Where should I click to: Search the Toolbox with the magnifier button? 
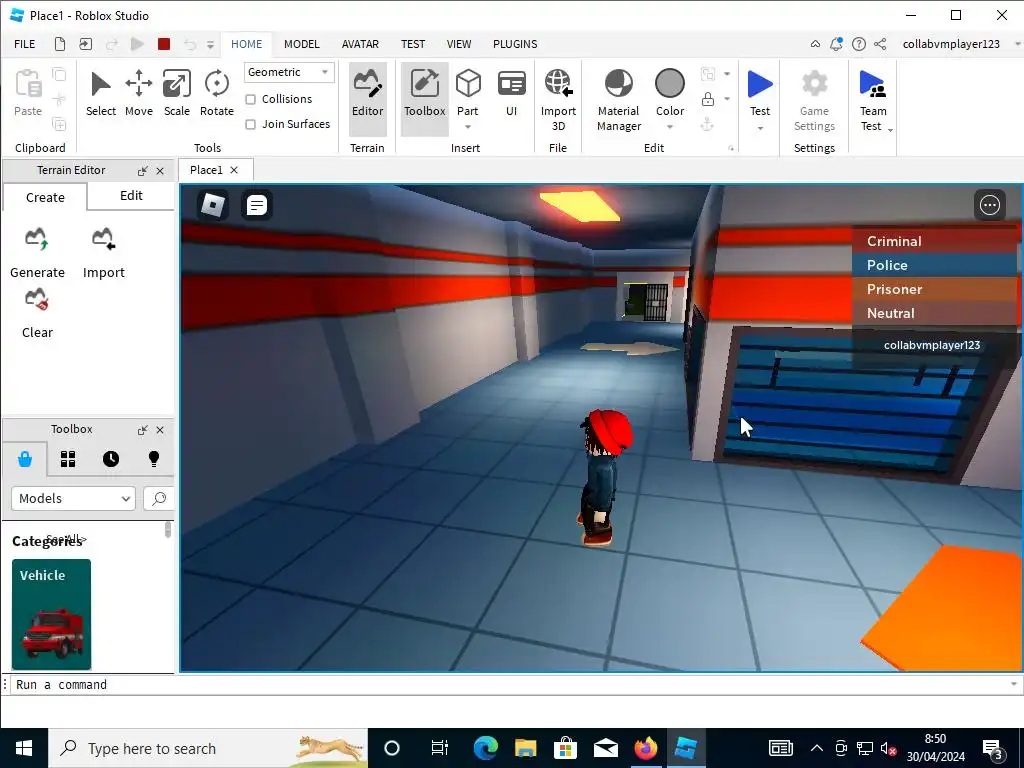tap(159, 498)
